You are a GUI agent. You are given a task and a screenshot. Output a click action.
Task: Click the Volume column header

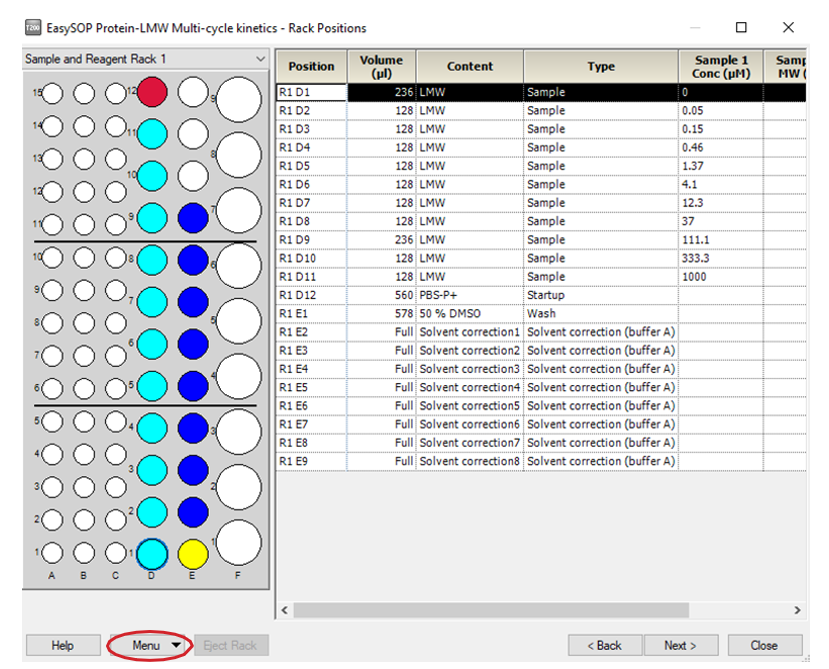(x=381, y=66)
